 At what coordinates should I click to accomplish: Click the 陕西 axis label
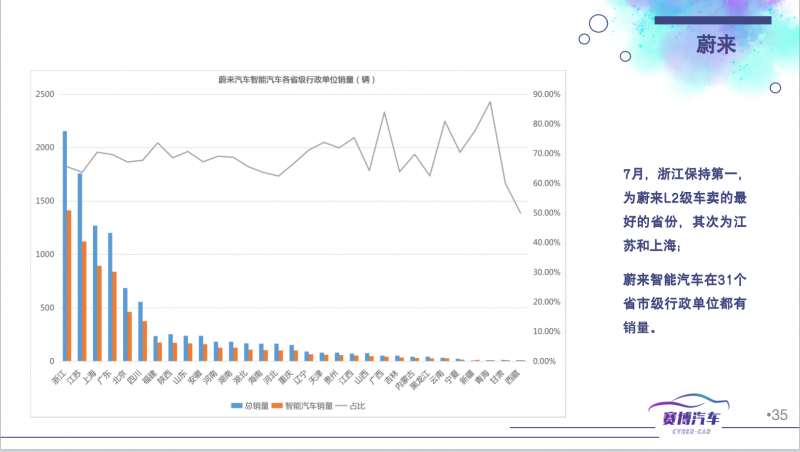pos(165,376)
